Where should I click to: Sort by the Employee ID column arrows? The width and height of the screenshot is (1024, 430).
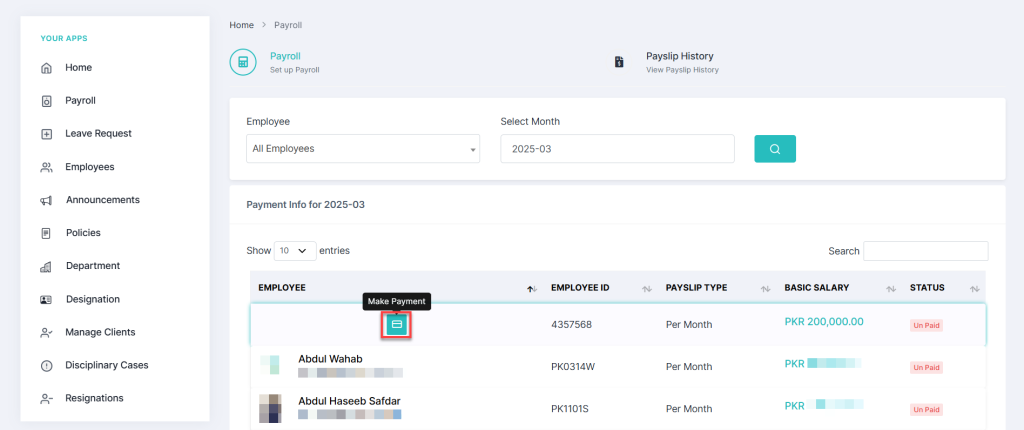tap(647, 289)
